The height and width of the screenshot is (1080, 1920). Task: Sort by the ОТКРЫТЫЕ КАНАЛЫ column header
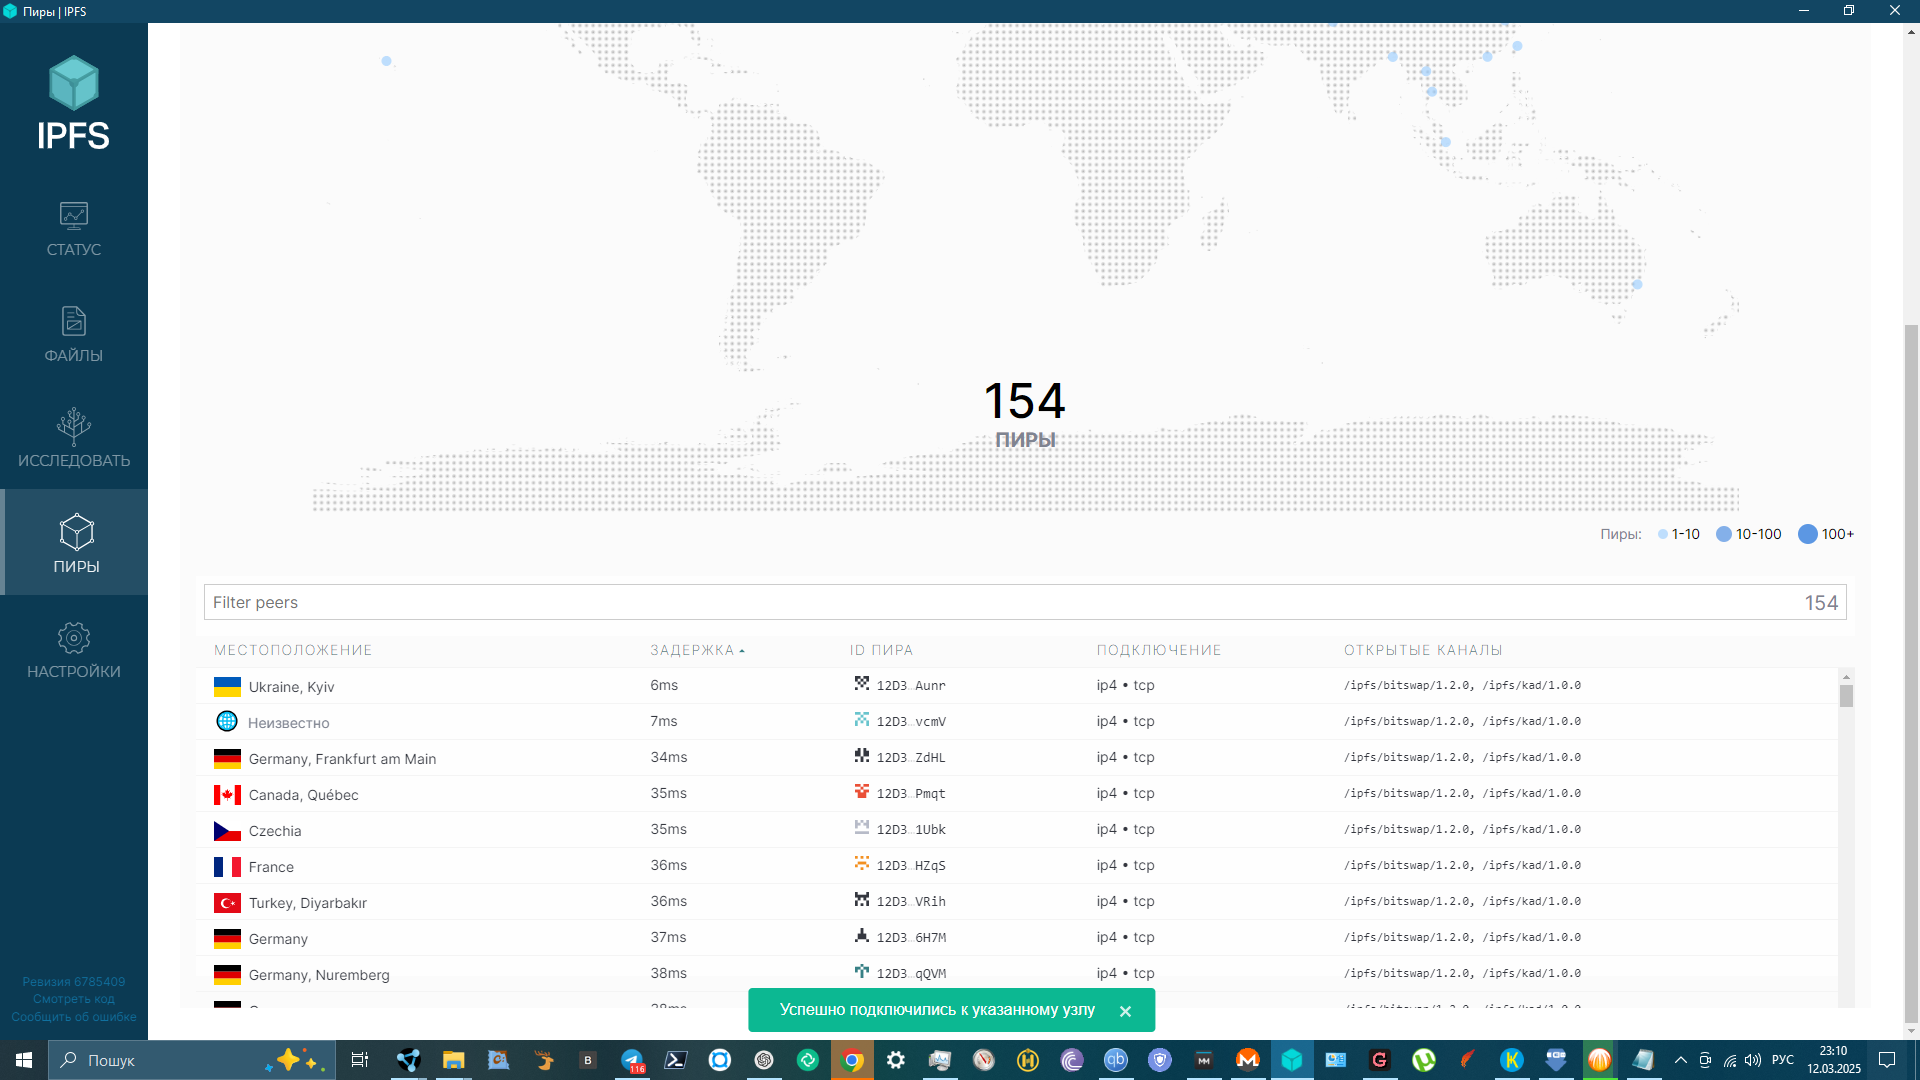point(1423,651)
